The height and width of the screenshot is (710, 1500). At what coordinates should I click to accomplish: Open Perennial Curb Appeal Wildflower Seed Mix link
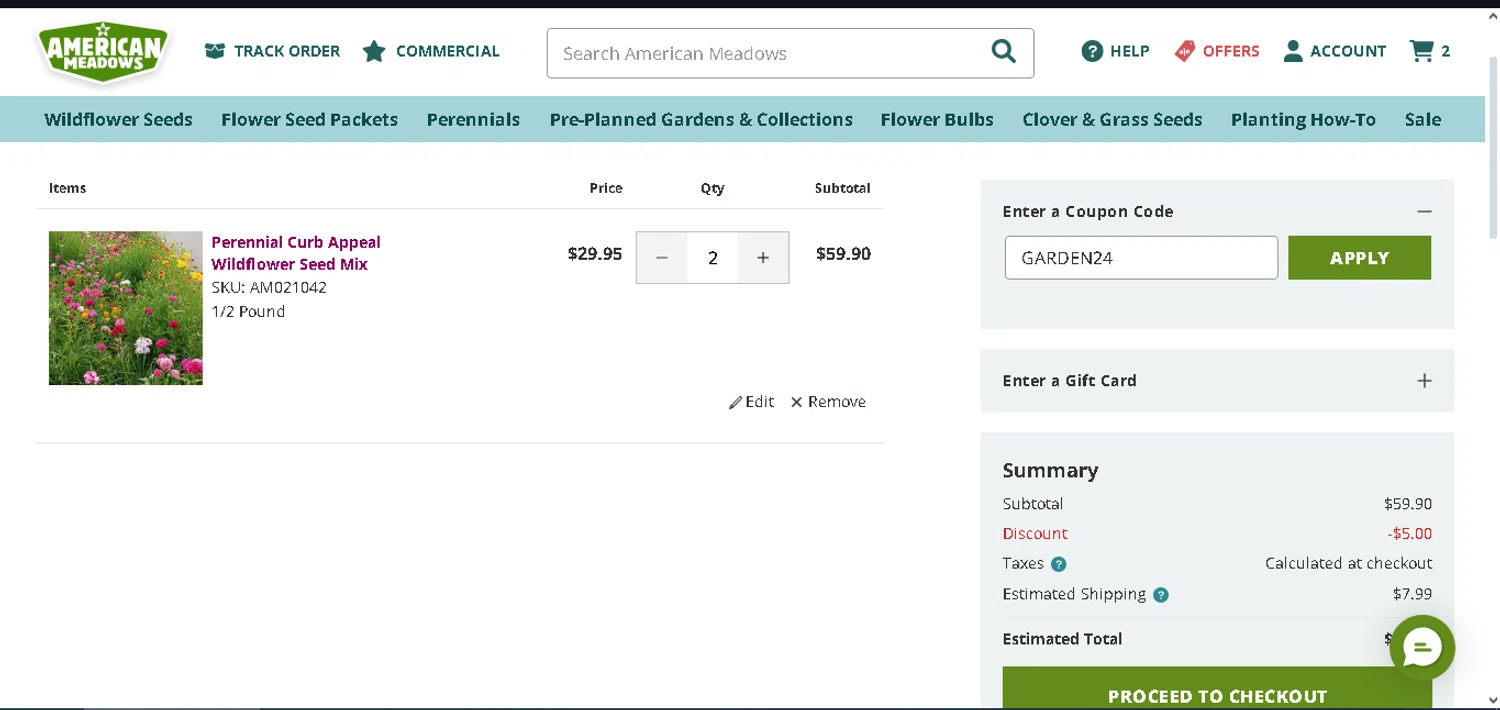click(296, 253)
